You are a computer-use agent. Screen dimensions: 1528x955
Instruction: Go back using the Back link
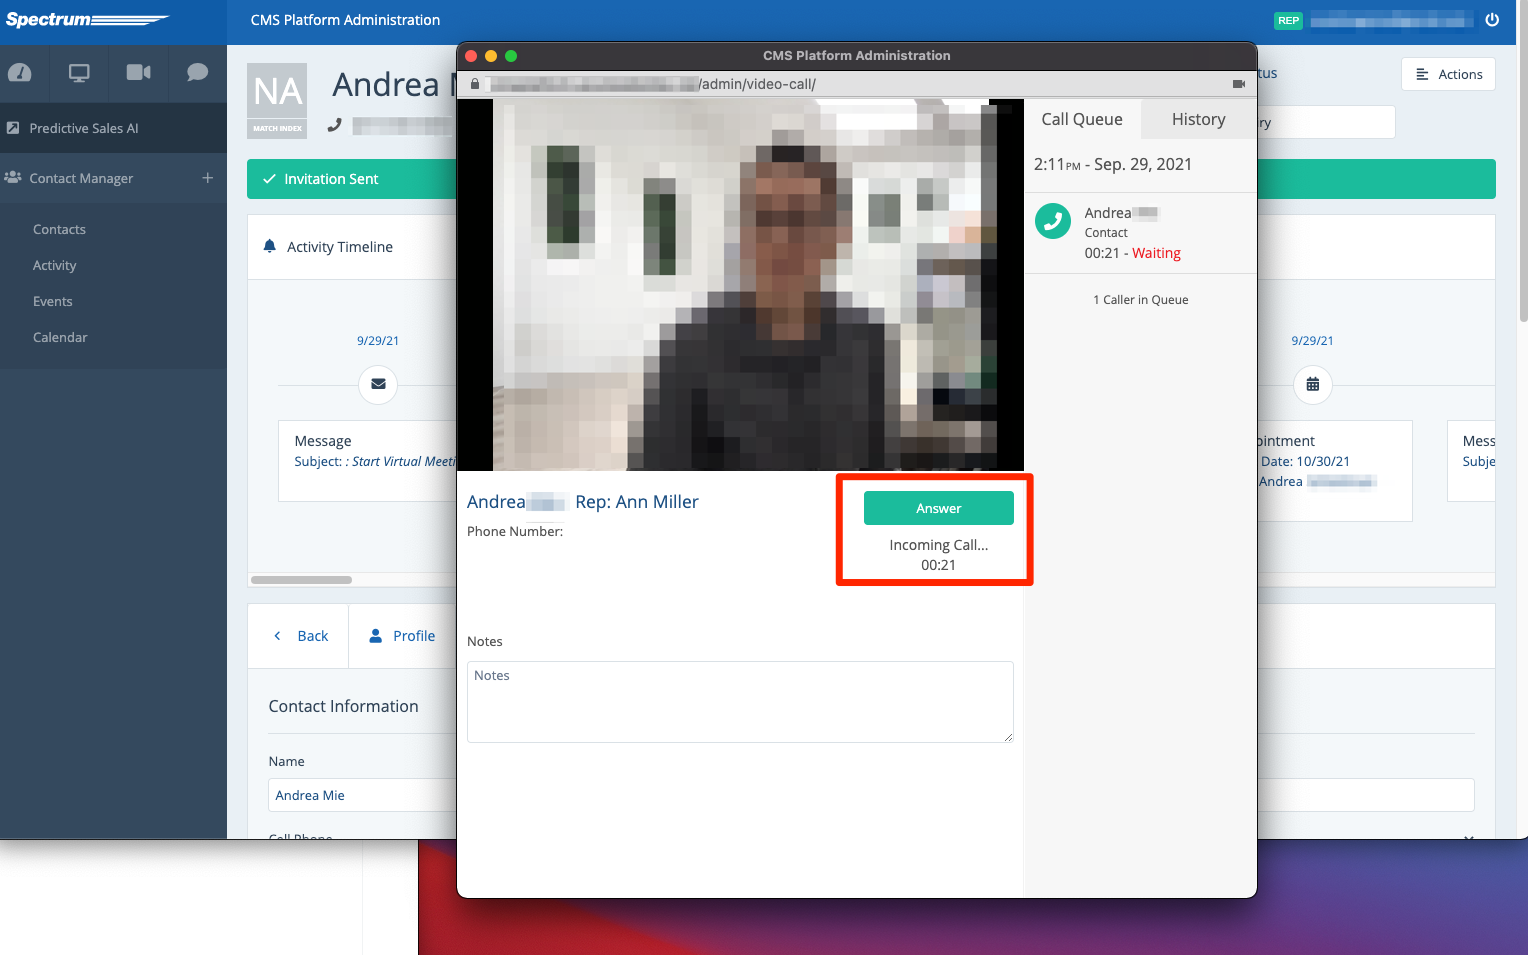tap(301, 636)
